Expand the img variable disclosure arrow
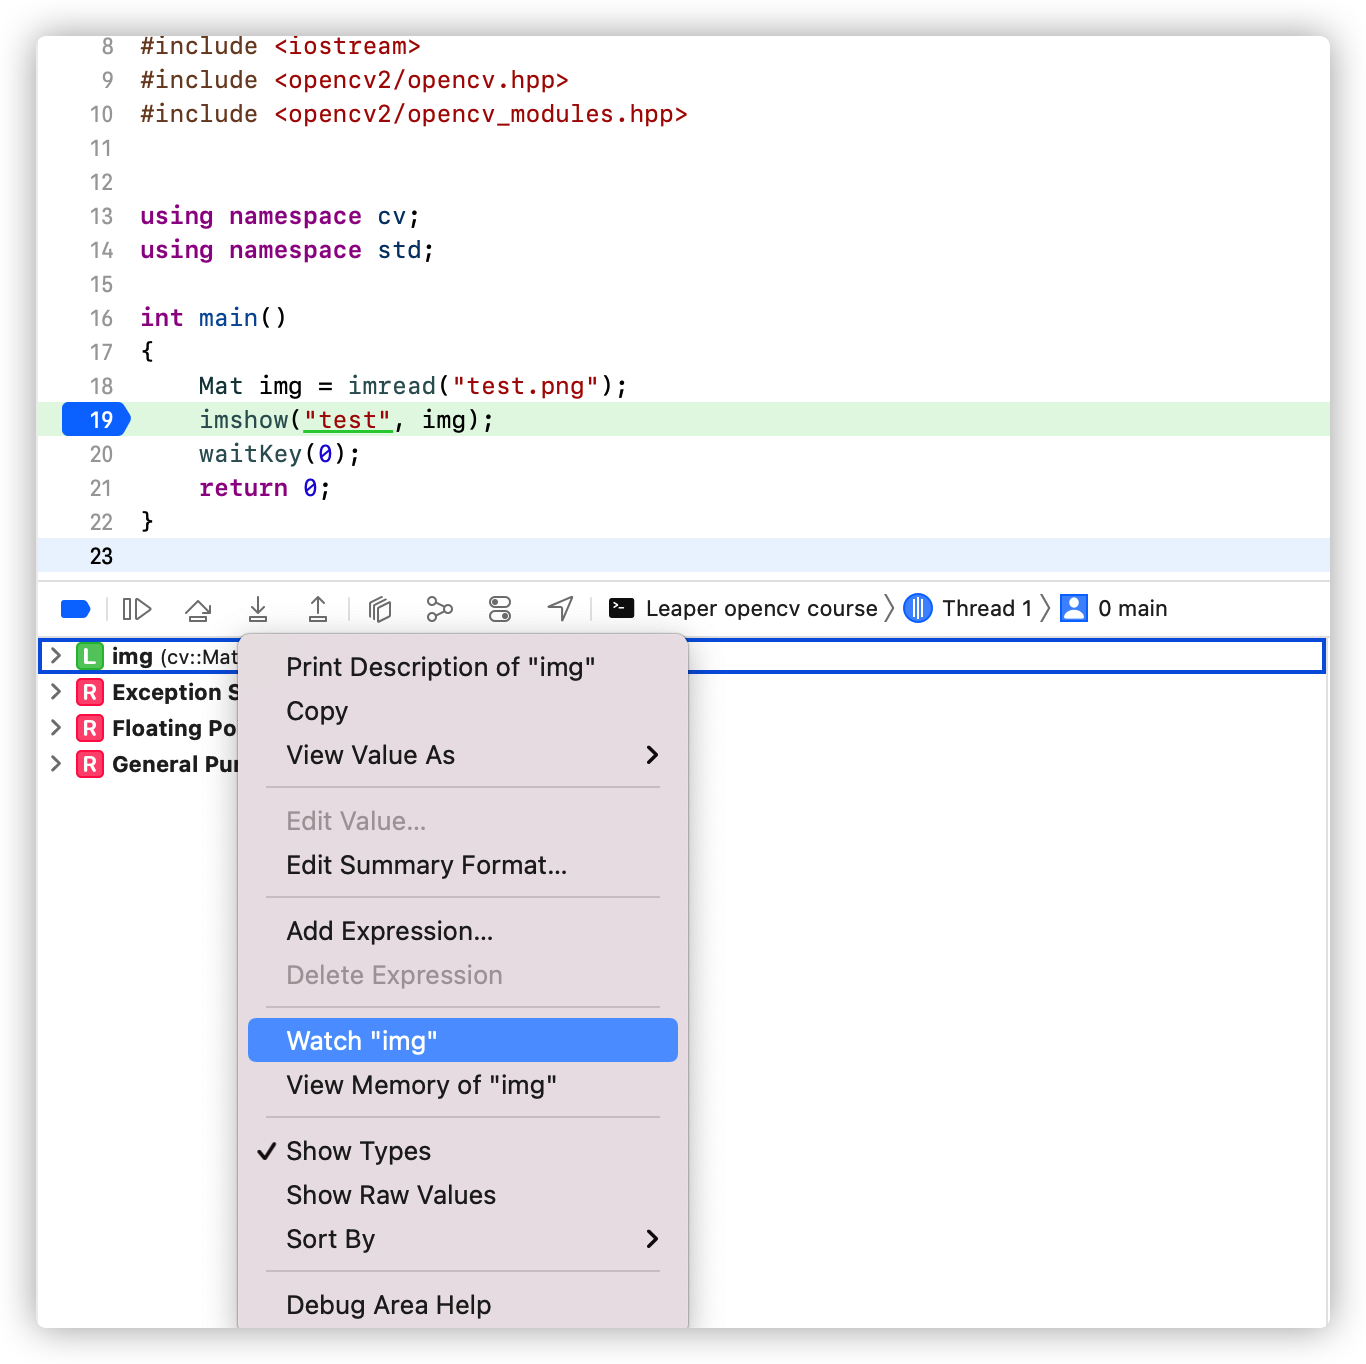The width and height of the screenshot is (1366, 1364). point(56,656)
